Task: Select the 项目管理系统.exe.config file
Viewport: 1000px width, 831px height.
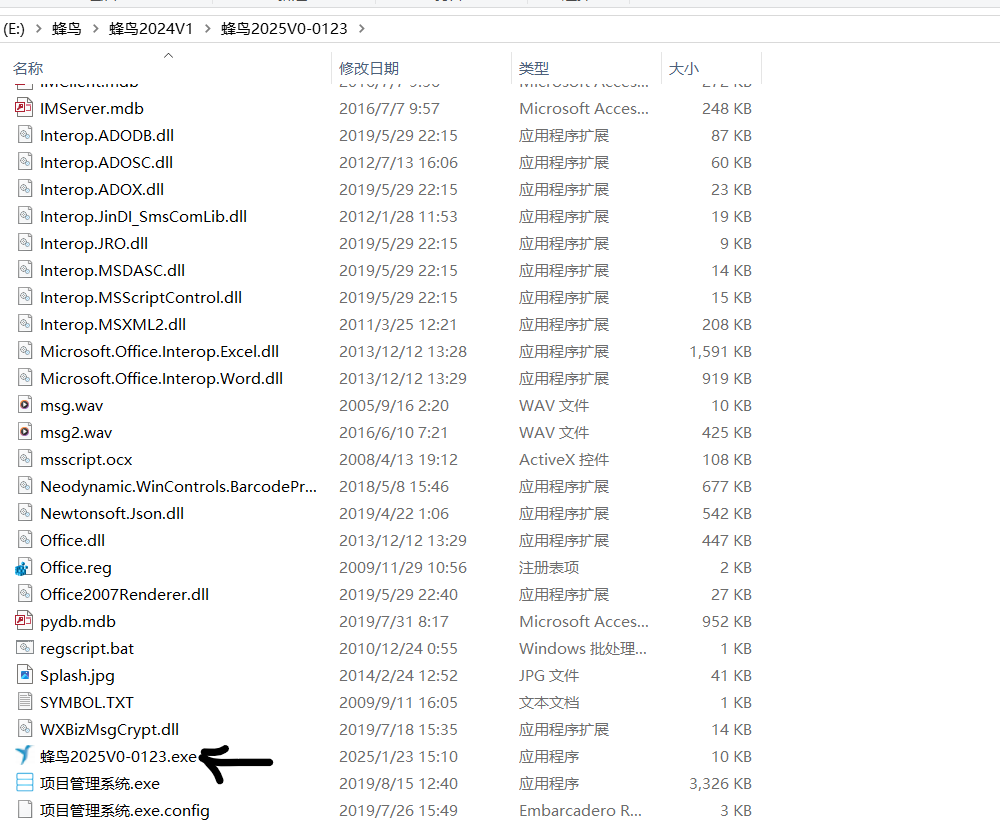Action: click(125, 810)
